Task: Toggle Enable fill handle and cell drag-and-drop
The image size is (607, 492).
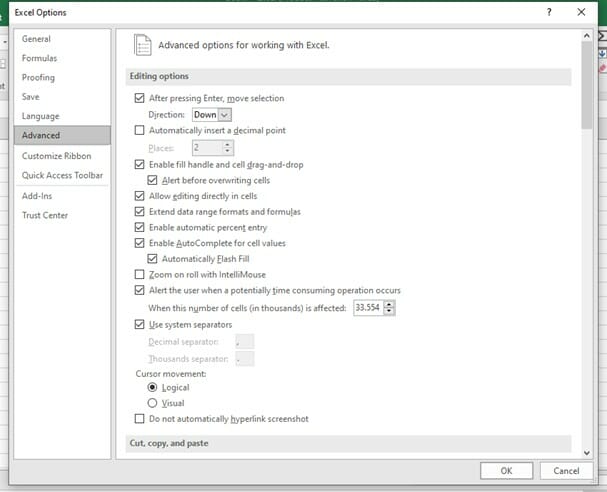Action: (x=139, y=165)
